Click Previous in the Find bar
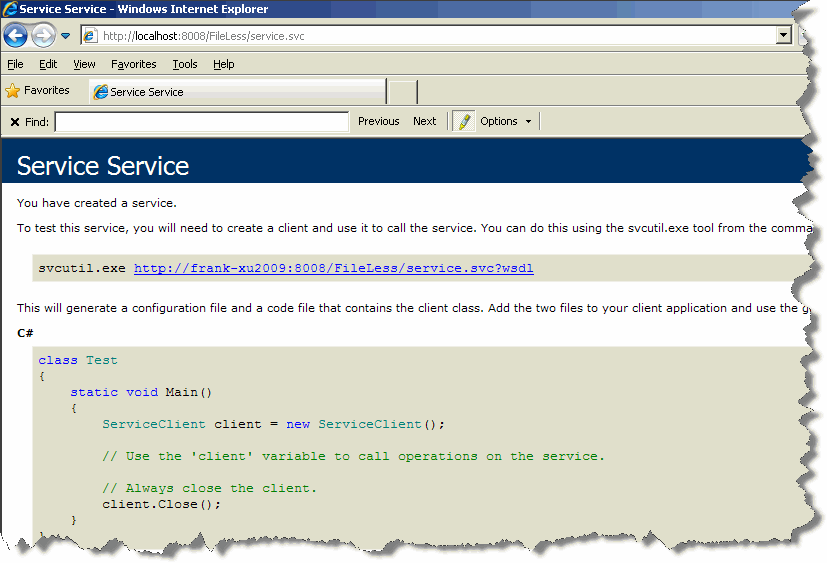Viewport: 827px width, 563px height. pos(379,121)
